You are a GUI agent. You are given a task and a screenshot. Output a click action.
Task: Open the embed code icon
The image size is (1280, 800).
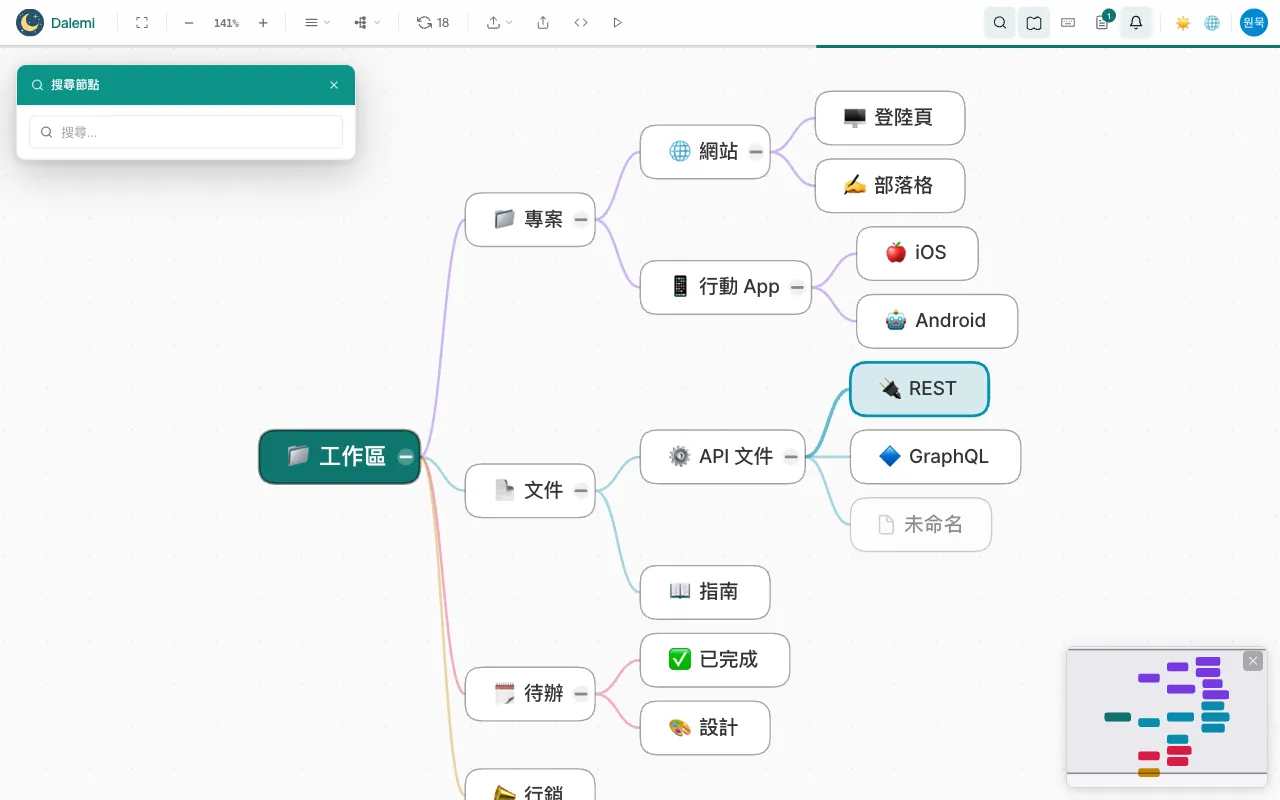(x=581, y=22)
